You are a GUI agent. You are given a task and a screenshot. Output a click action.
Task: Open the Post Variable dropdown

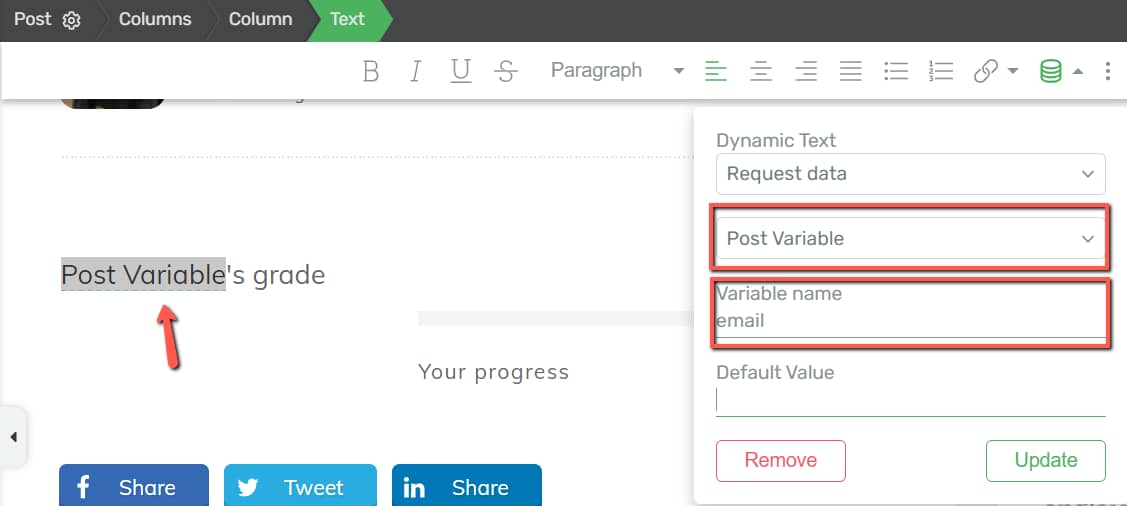[910, 239]
